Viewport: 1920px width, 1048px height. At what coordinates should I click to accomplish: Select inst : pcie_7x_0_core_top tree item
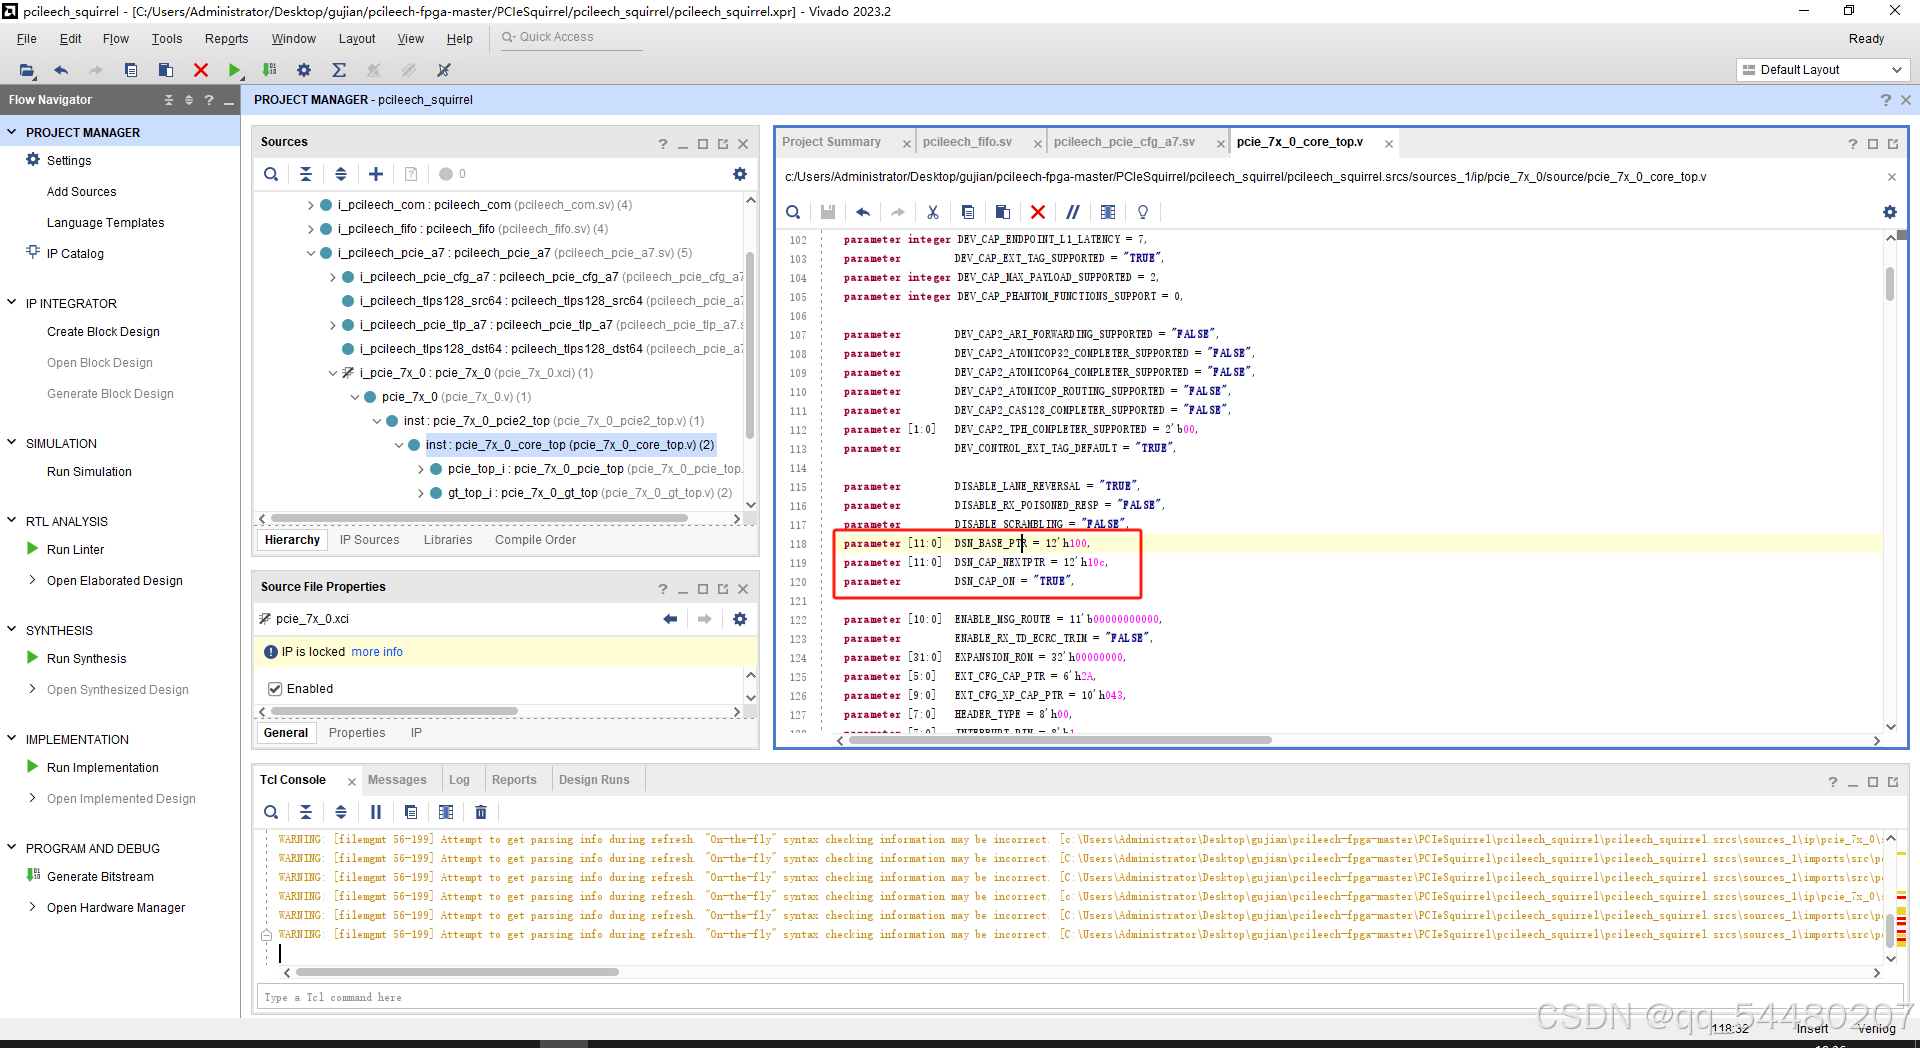pos(570,445)
